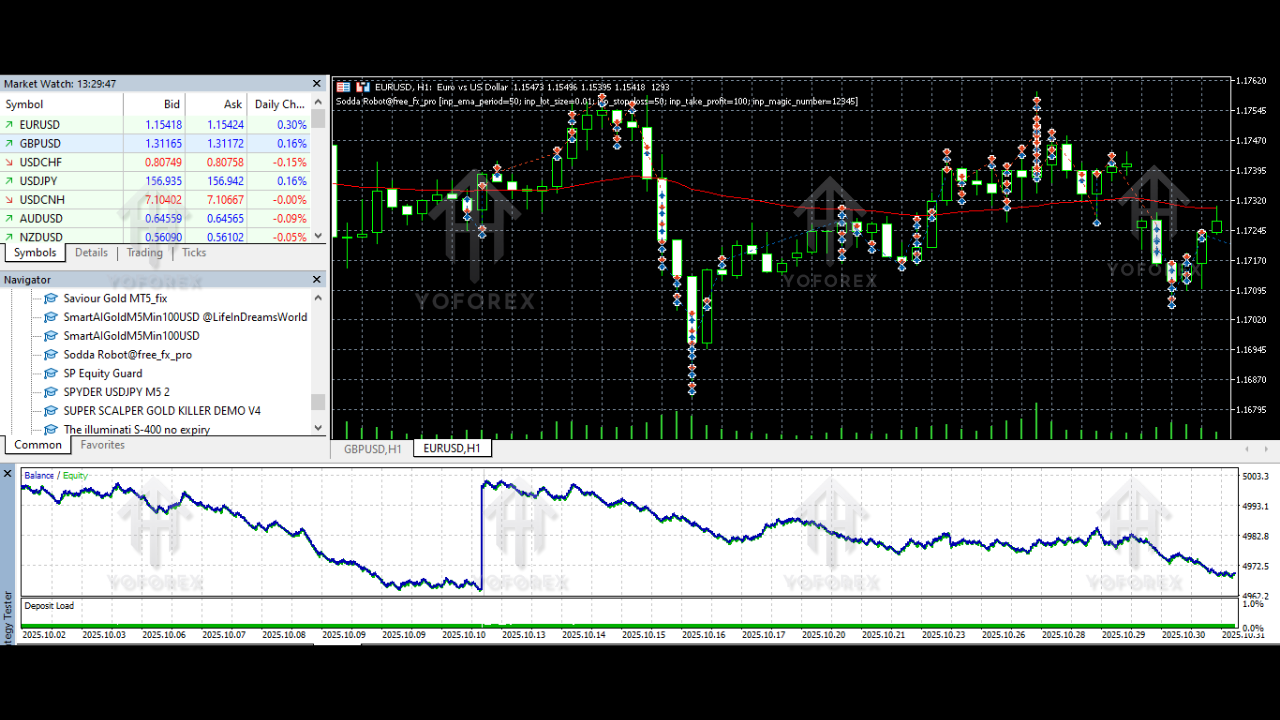Select SUPER SCALPER GOLD KILLER DEMO V4
The width and height of the screenshot is (1280, 720).
(x=162, y=411)
